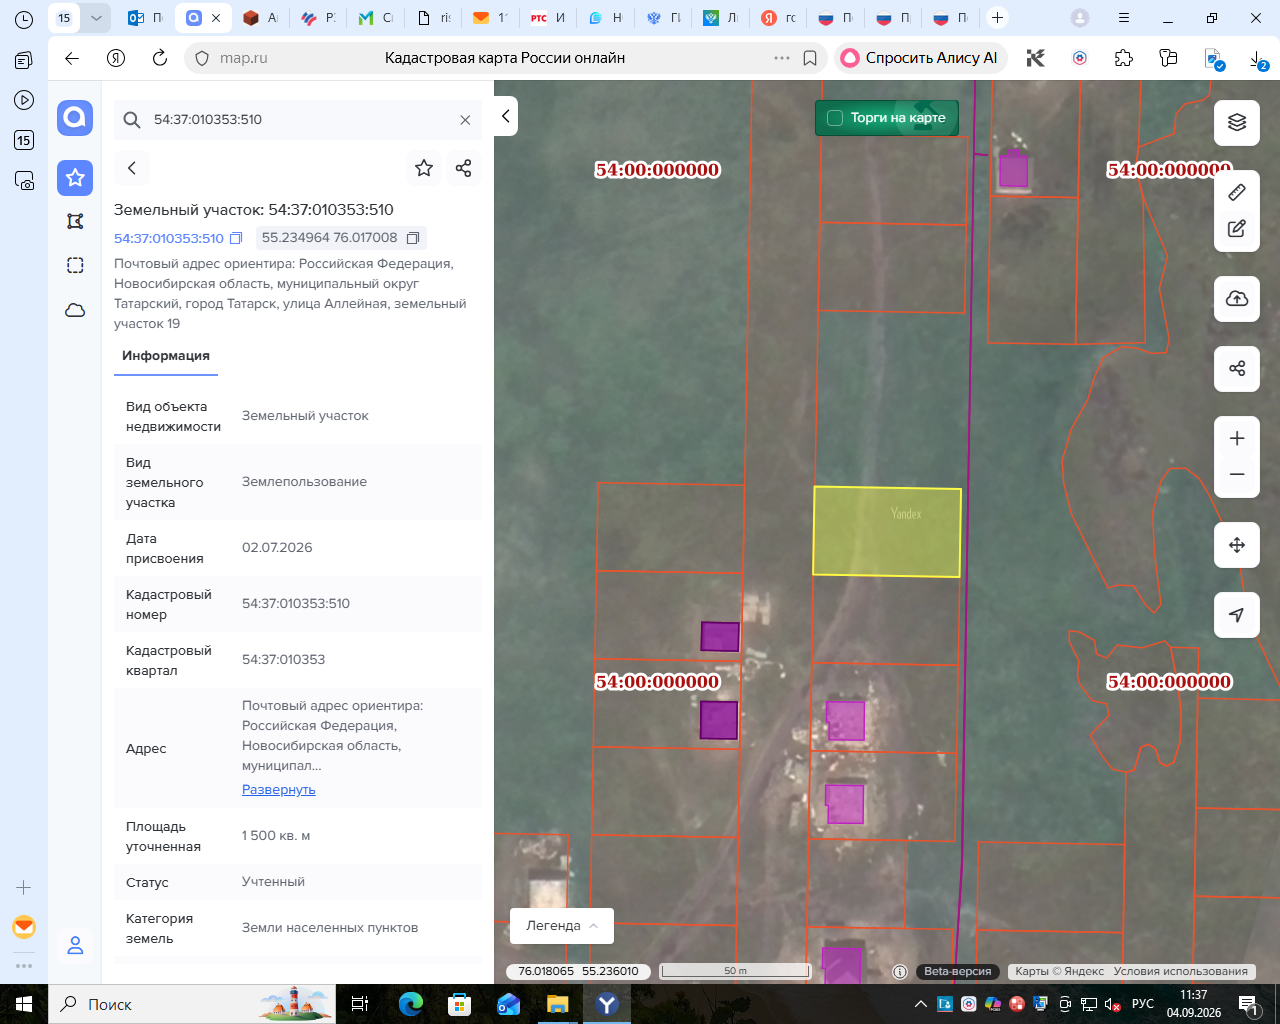Open the Информация tab
The height and width of the screenshot is (1024, 1280).
pos(166,356)
